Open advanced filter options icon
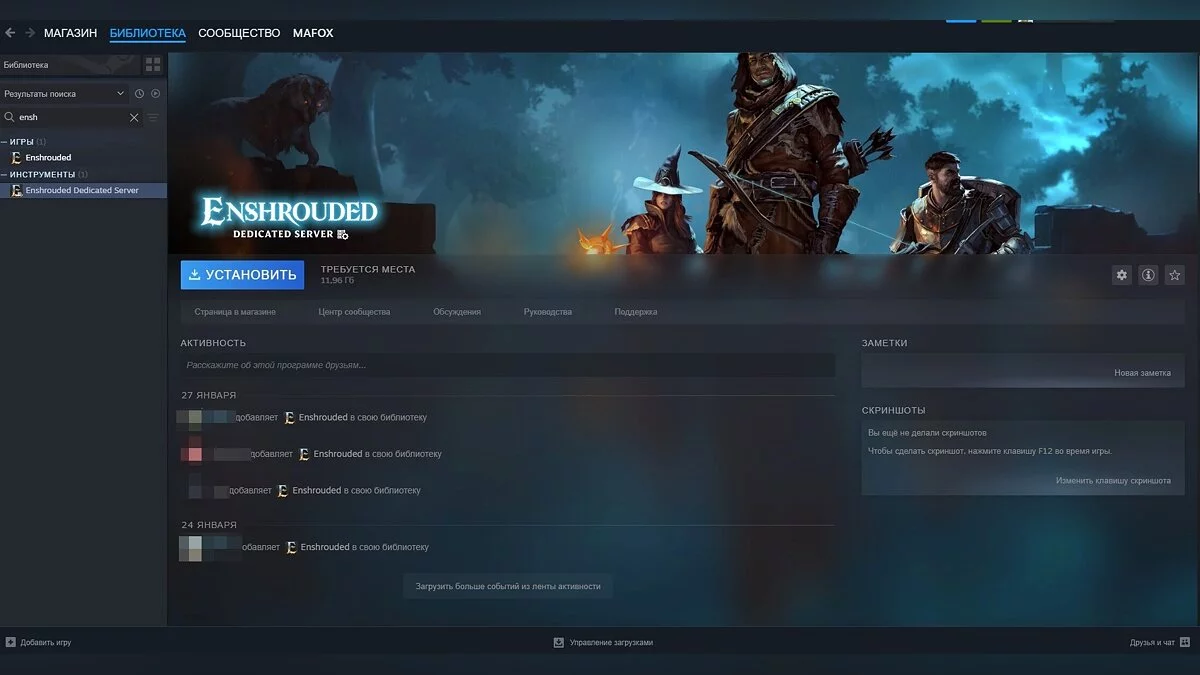 point(153,117)
